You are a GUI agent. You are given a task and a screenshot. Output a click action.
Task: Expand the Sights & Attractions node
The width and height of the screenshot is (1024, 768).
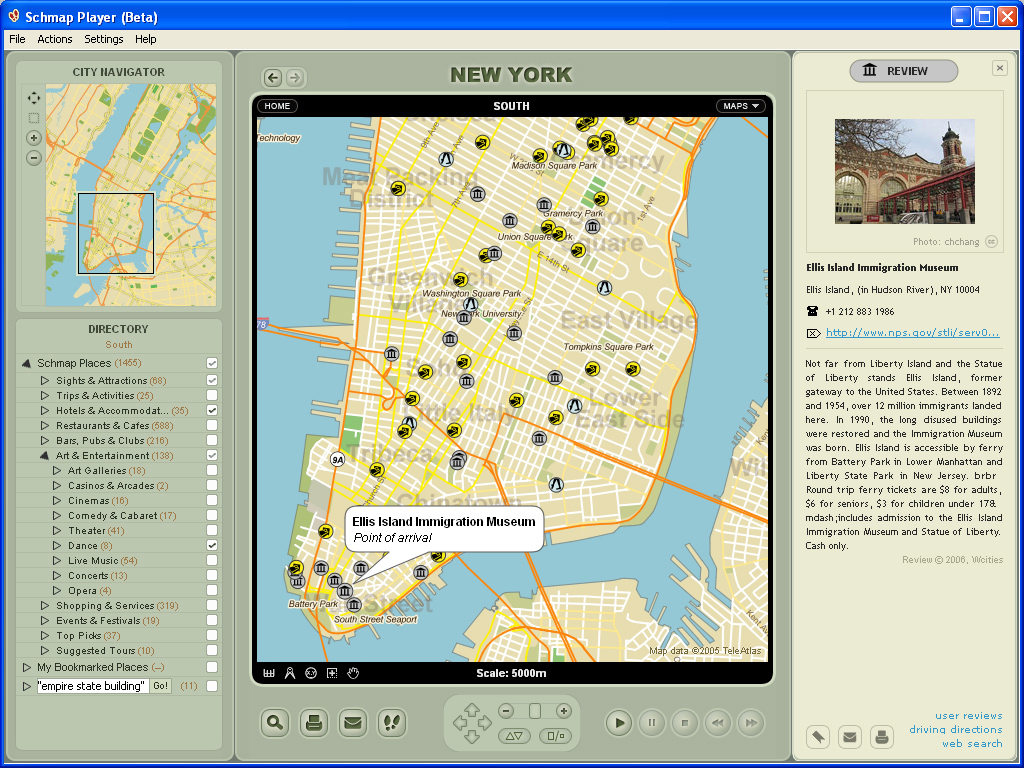click(44, 380)
